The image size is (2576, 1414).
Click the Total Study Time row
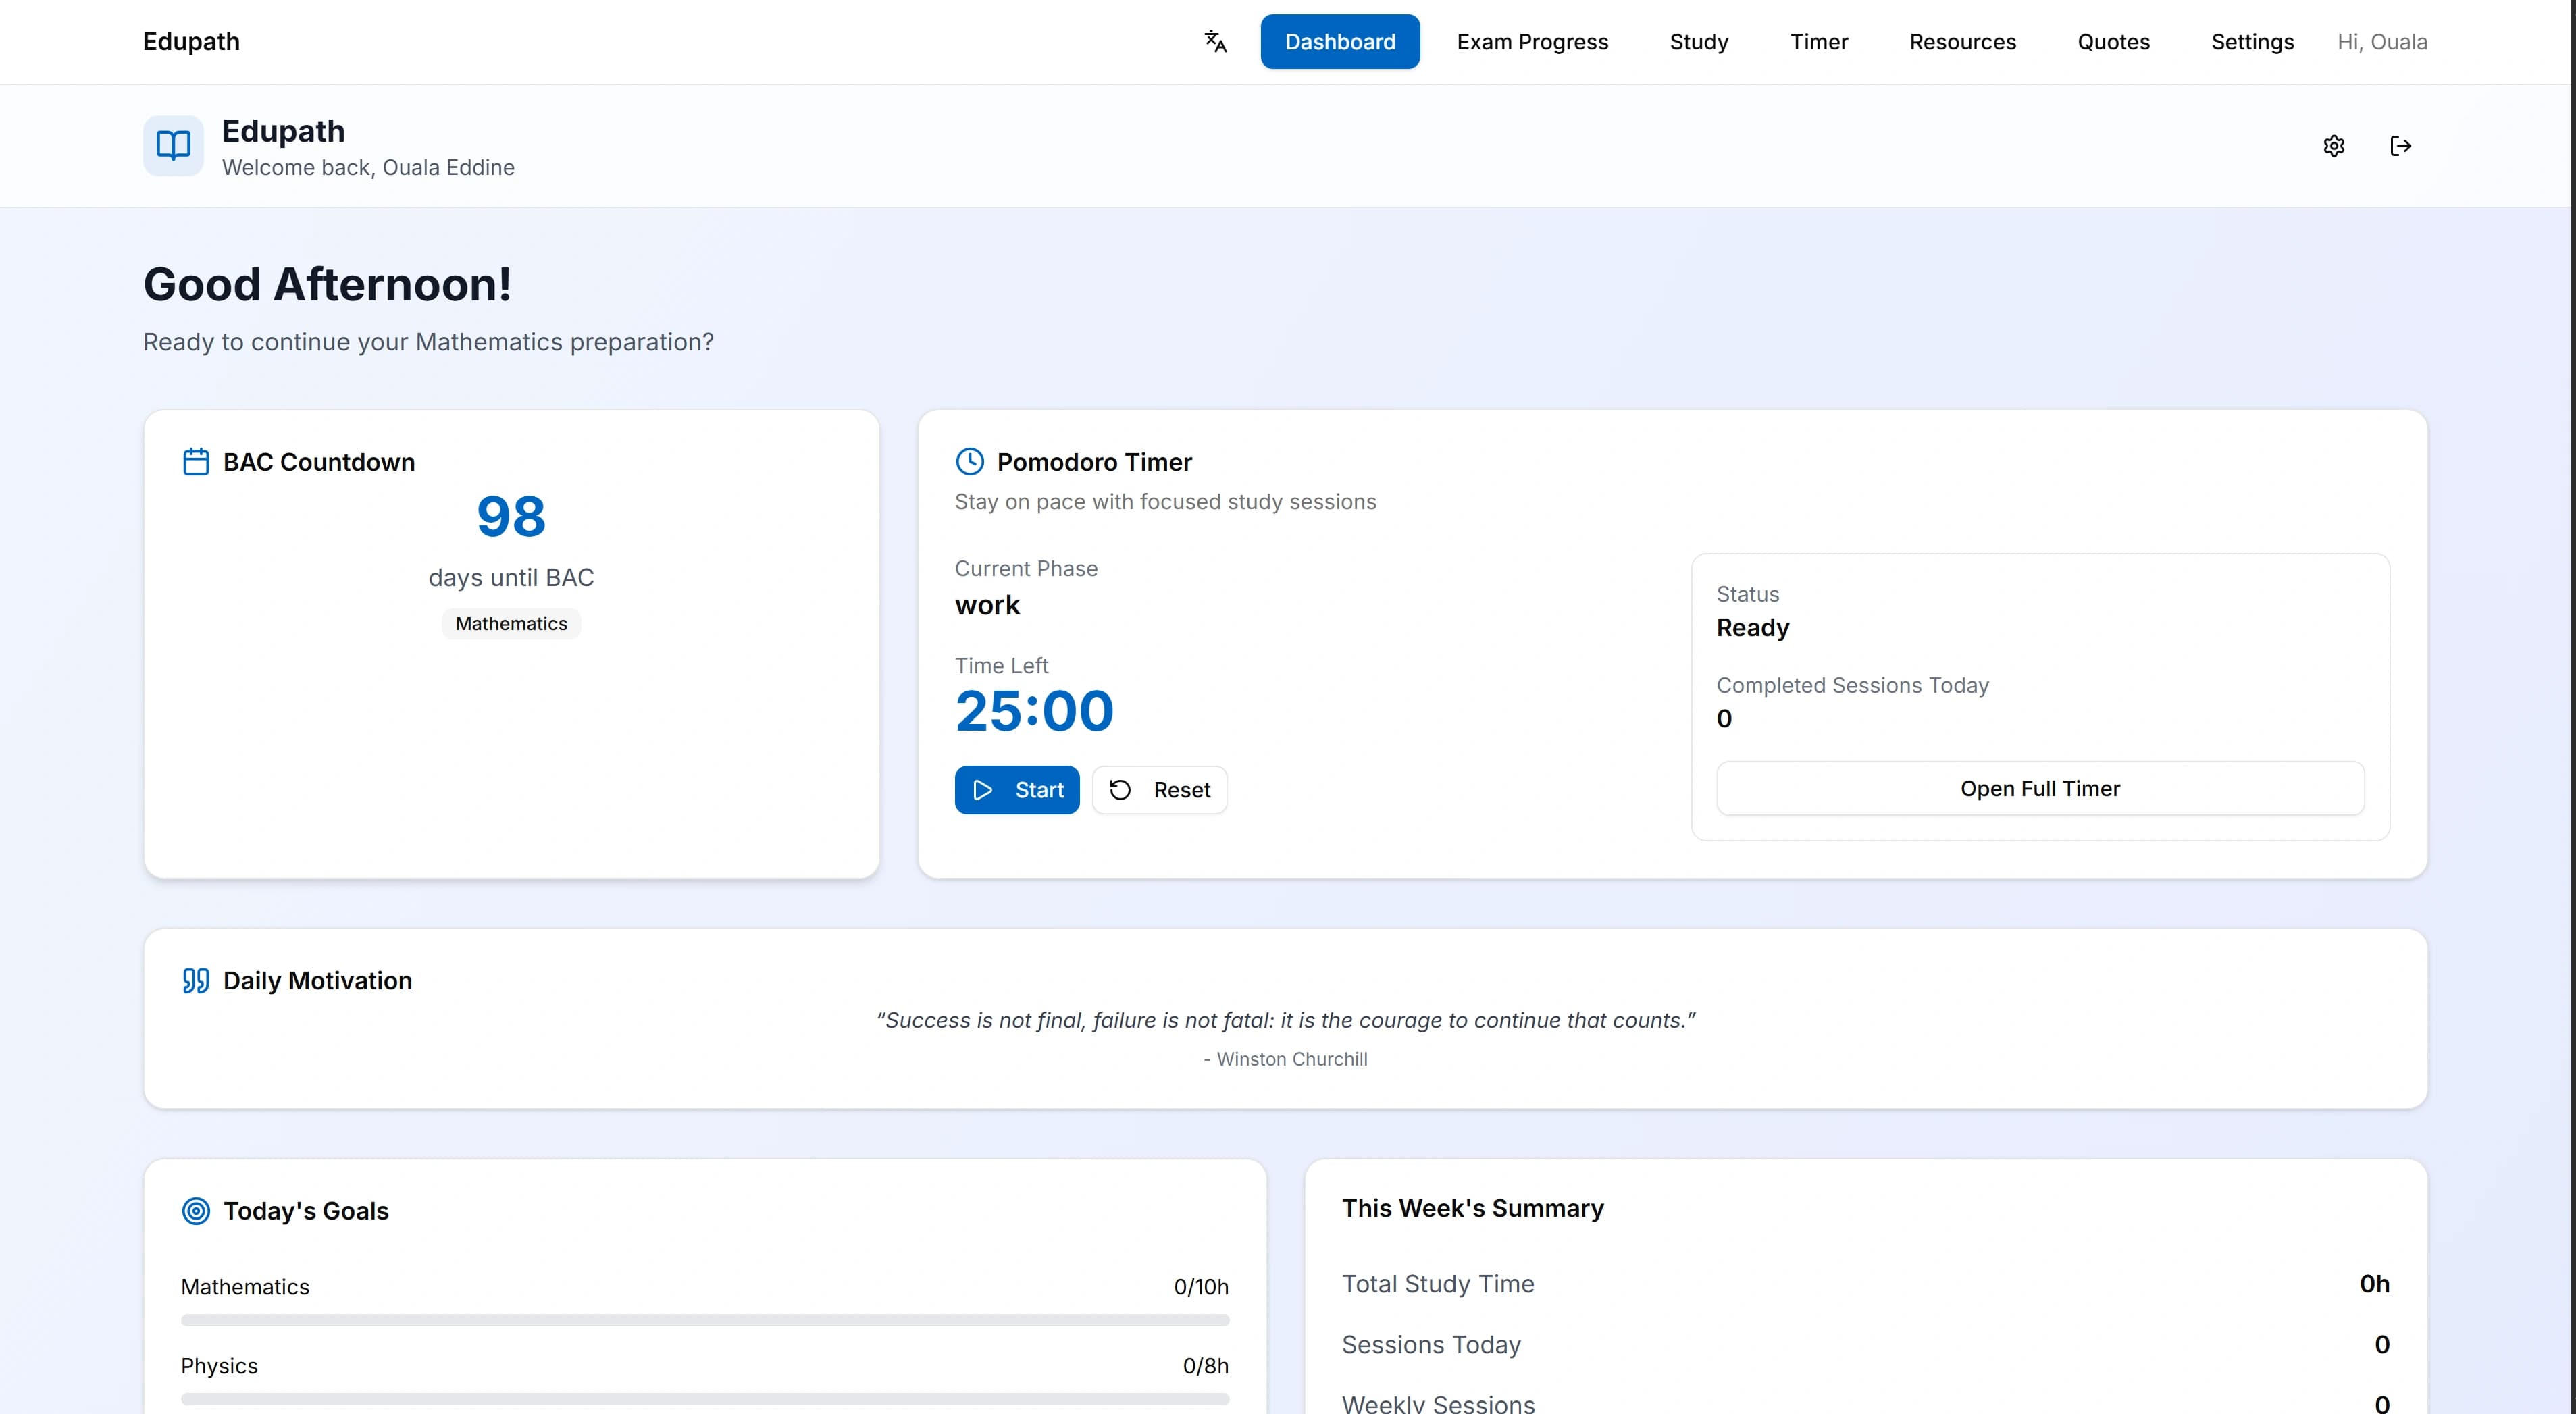(1866, 1284)
